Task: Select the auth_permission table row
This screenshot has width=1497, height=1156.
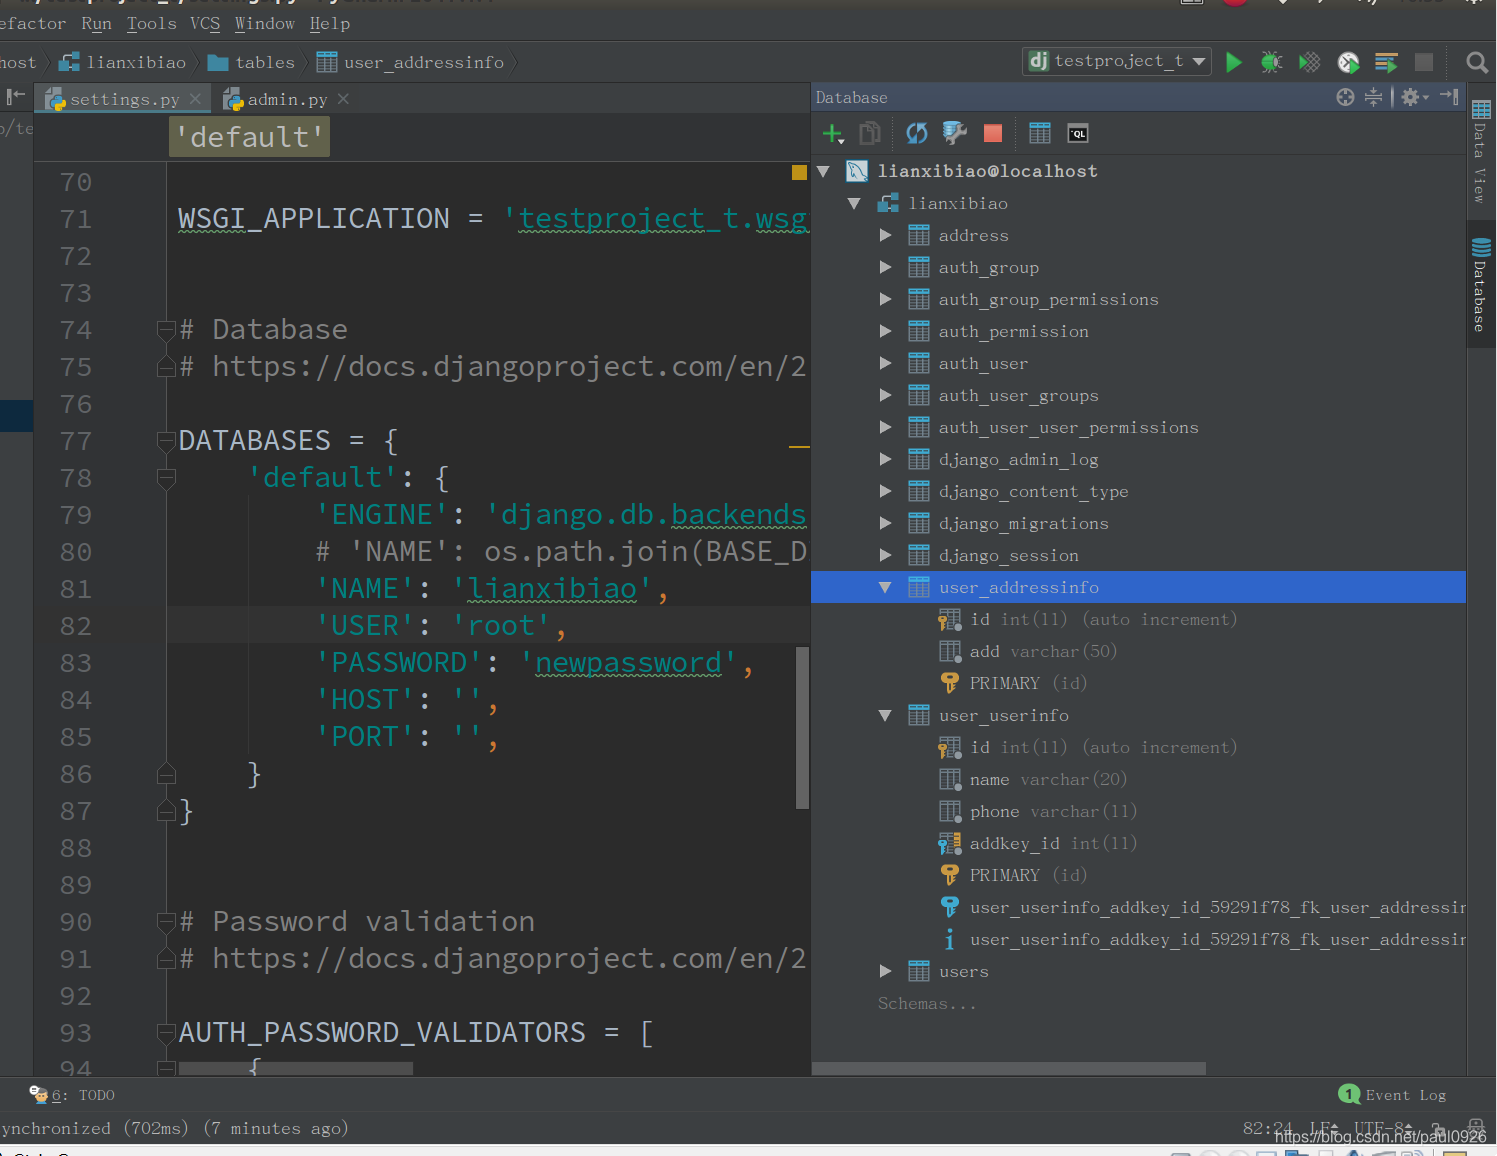Action: (1138, 331)
